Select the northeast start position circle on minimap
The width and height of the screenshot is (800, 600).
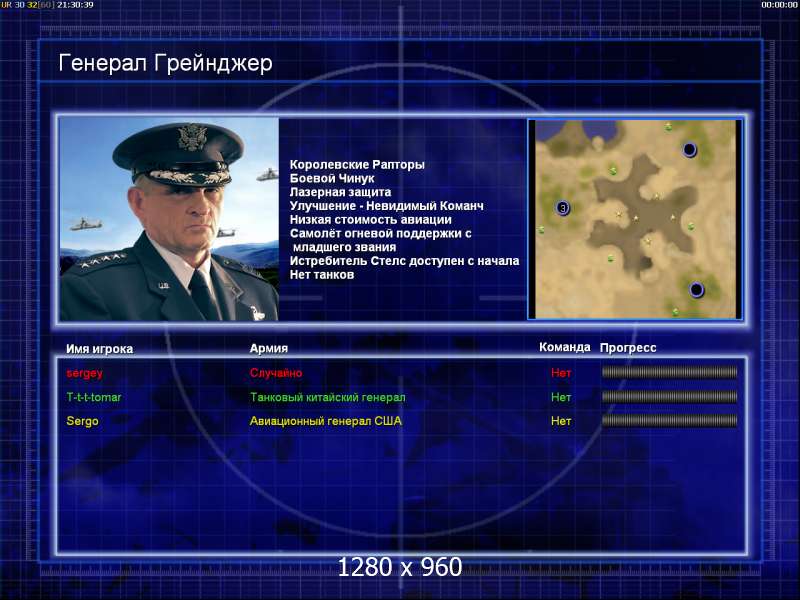pyautogui.click(x=689, y=149)
